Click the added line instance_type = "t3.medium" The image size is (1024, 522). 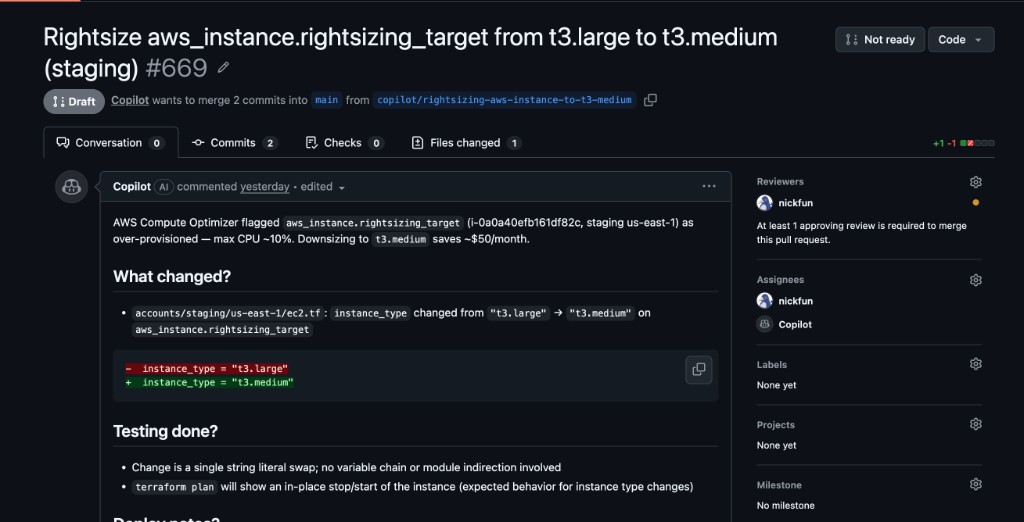click(210, 382)
